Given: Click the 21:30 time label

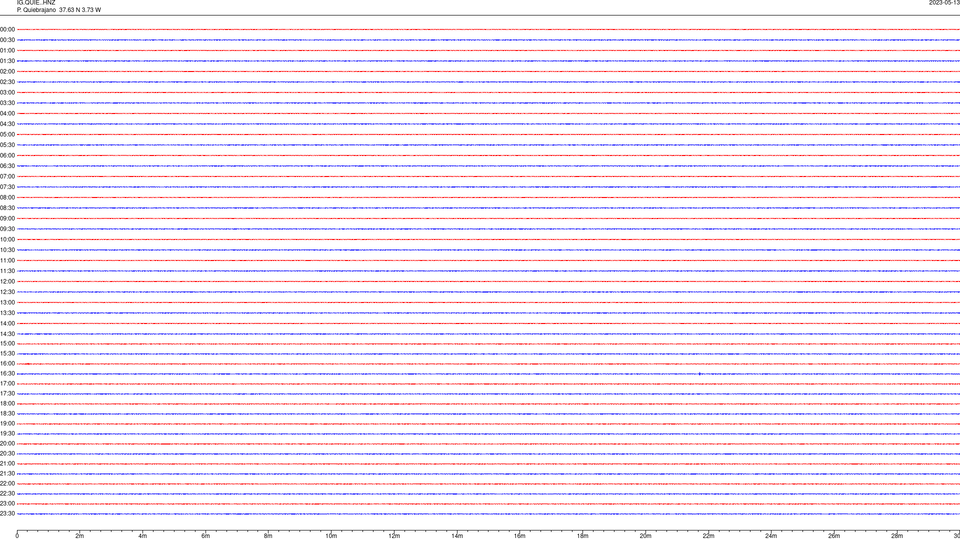Looking at the screenshot, I should tap(7, 474).
